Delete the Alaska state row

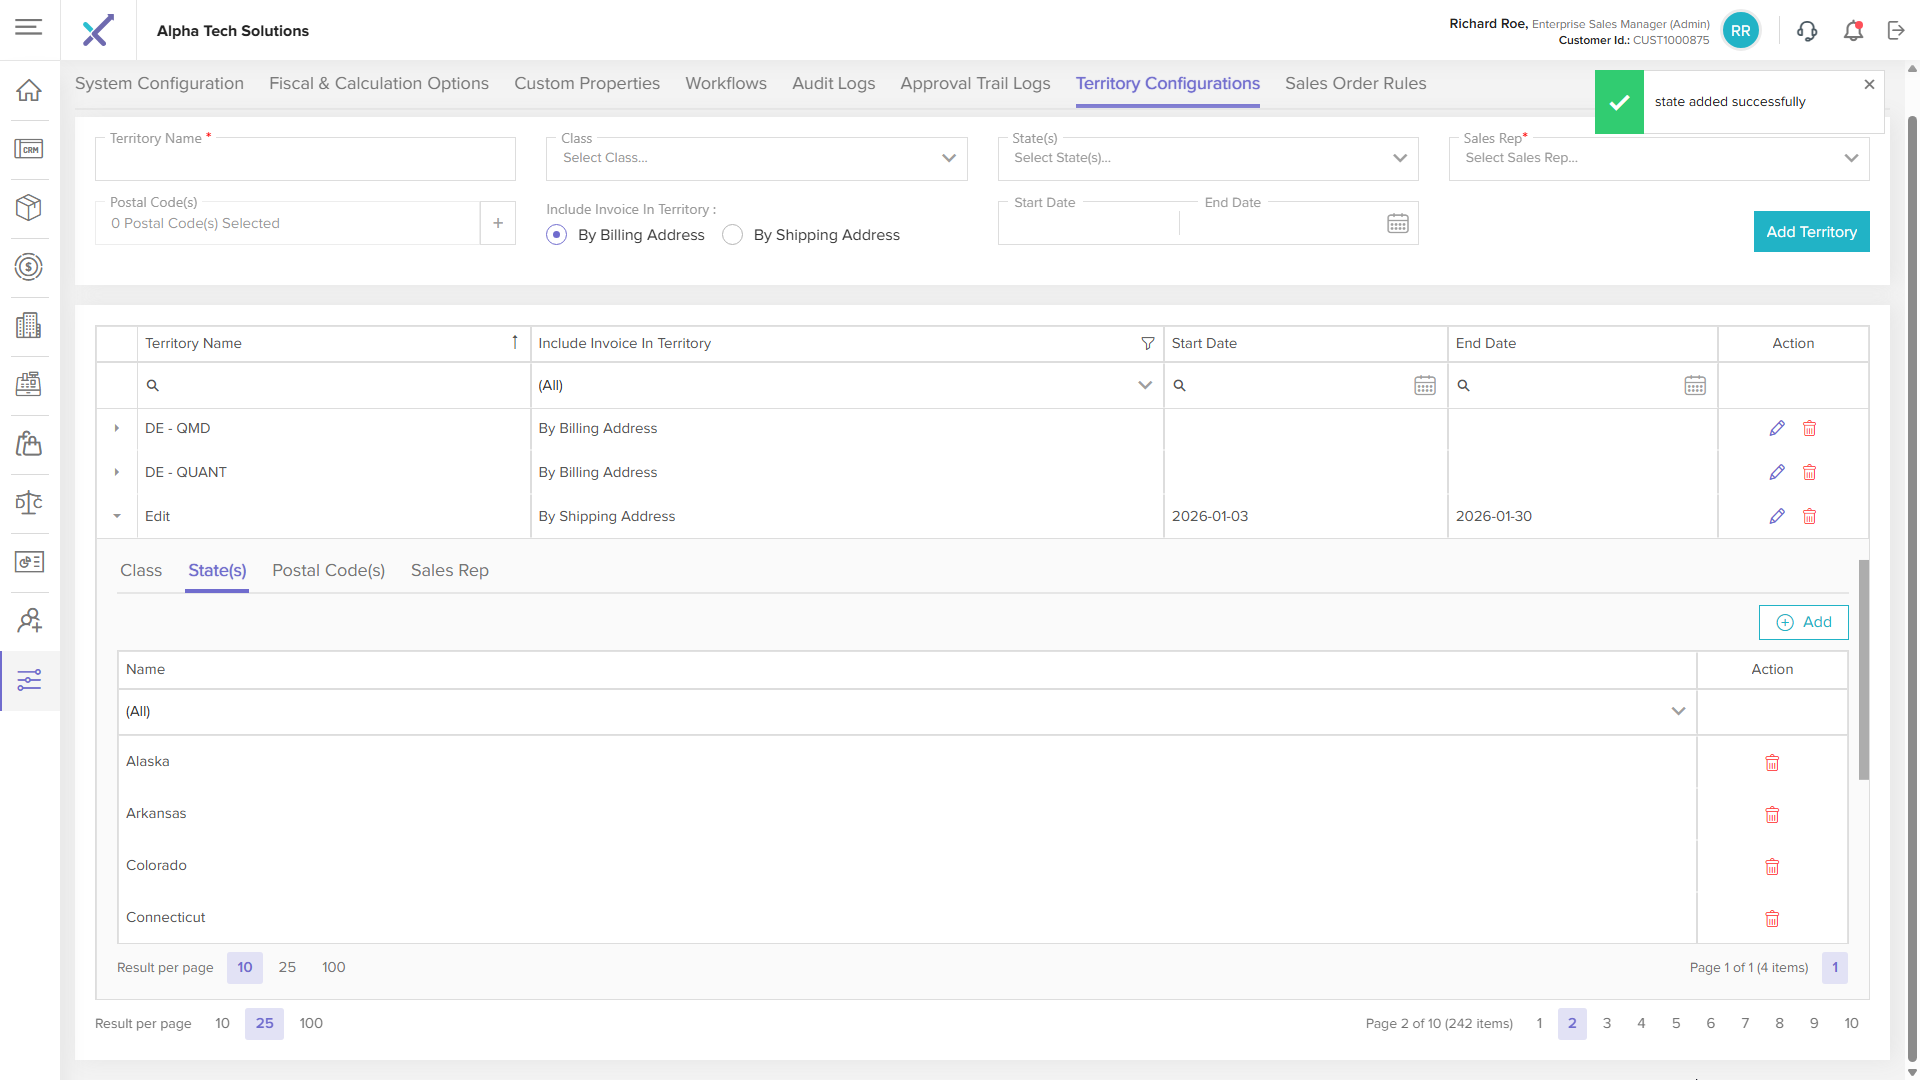(x=1771, y=763)
